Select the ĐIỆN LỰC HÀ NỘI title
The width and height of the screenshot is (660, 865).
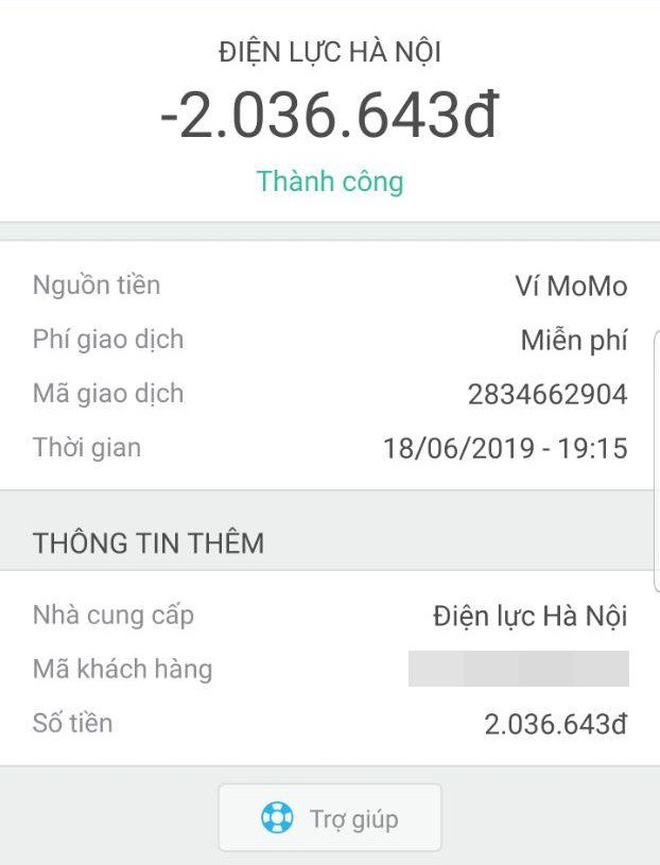pyautogui.click(x=330, y=52)
